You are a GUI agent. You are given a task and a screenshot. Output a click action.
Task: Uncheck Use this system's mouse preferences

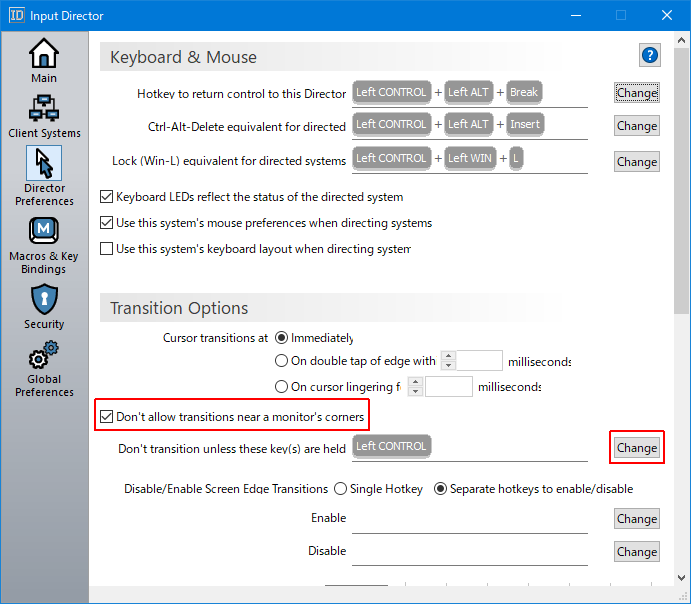click(108, 223)
